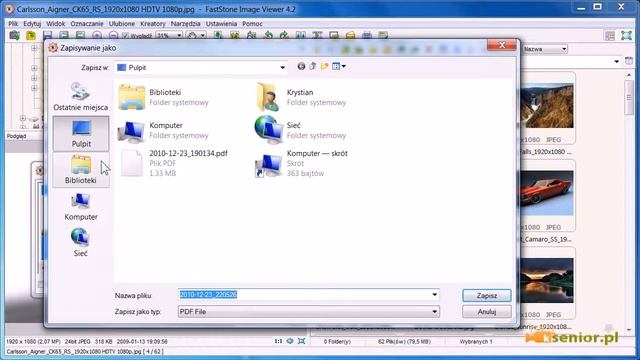The image size is (640, 360).
Task: Click the rotate right icon in FastStone toolbar
Action: [x=284, y=36]
